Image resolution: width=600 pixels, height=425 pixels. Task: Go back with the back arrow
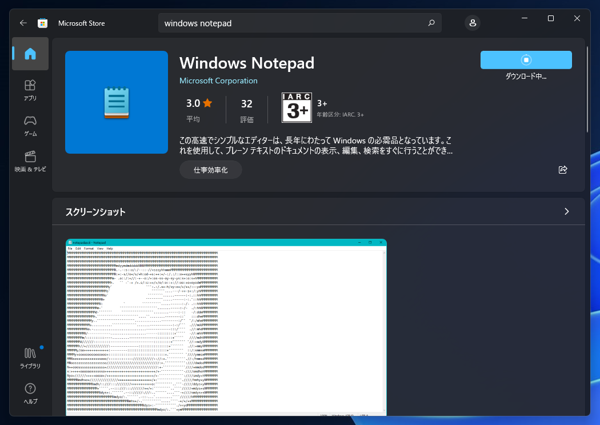[x=23, y=23]
